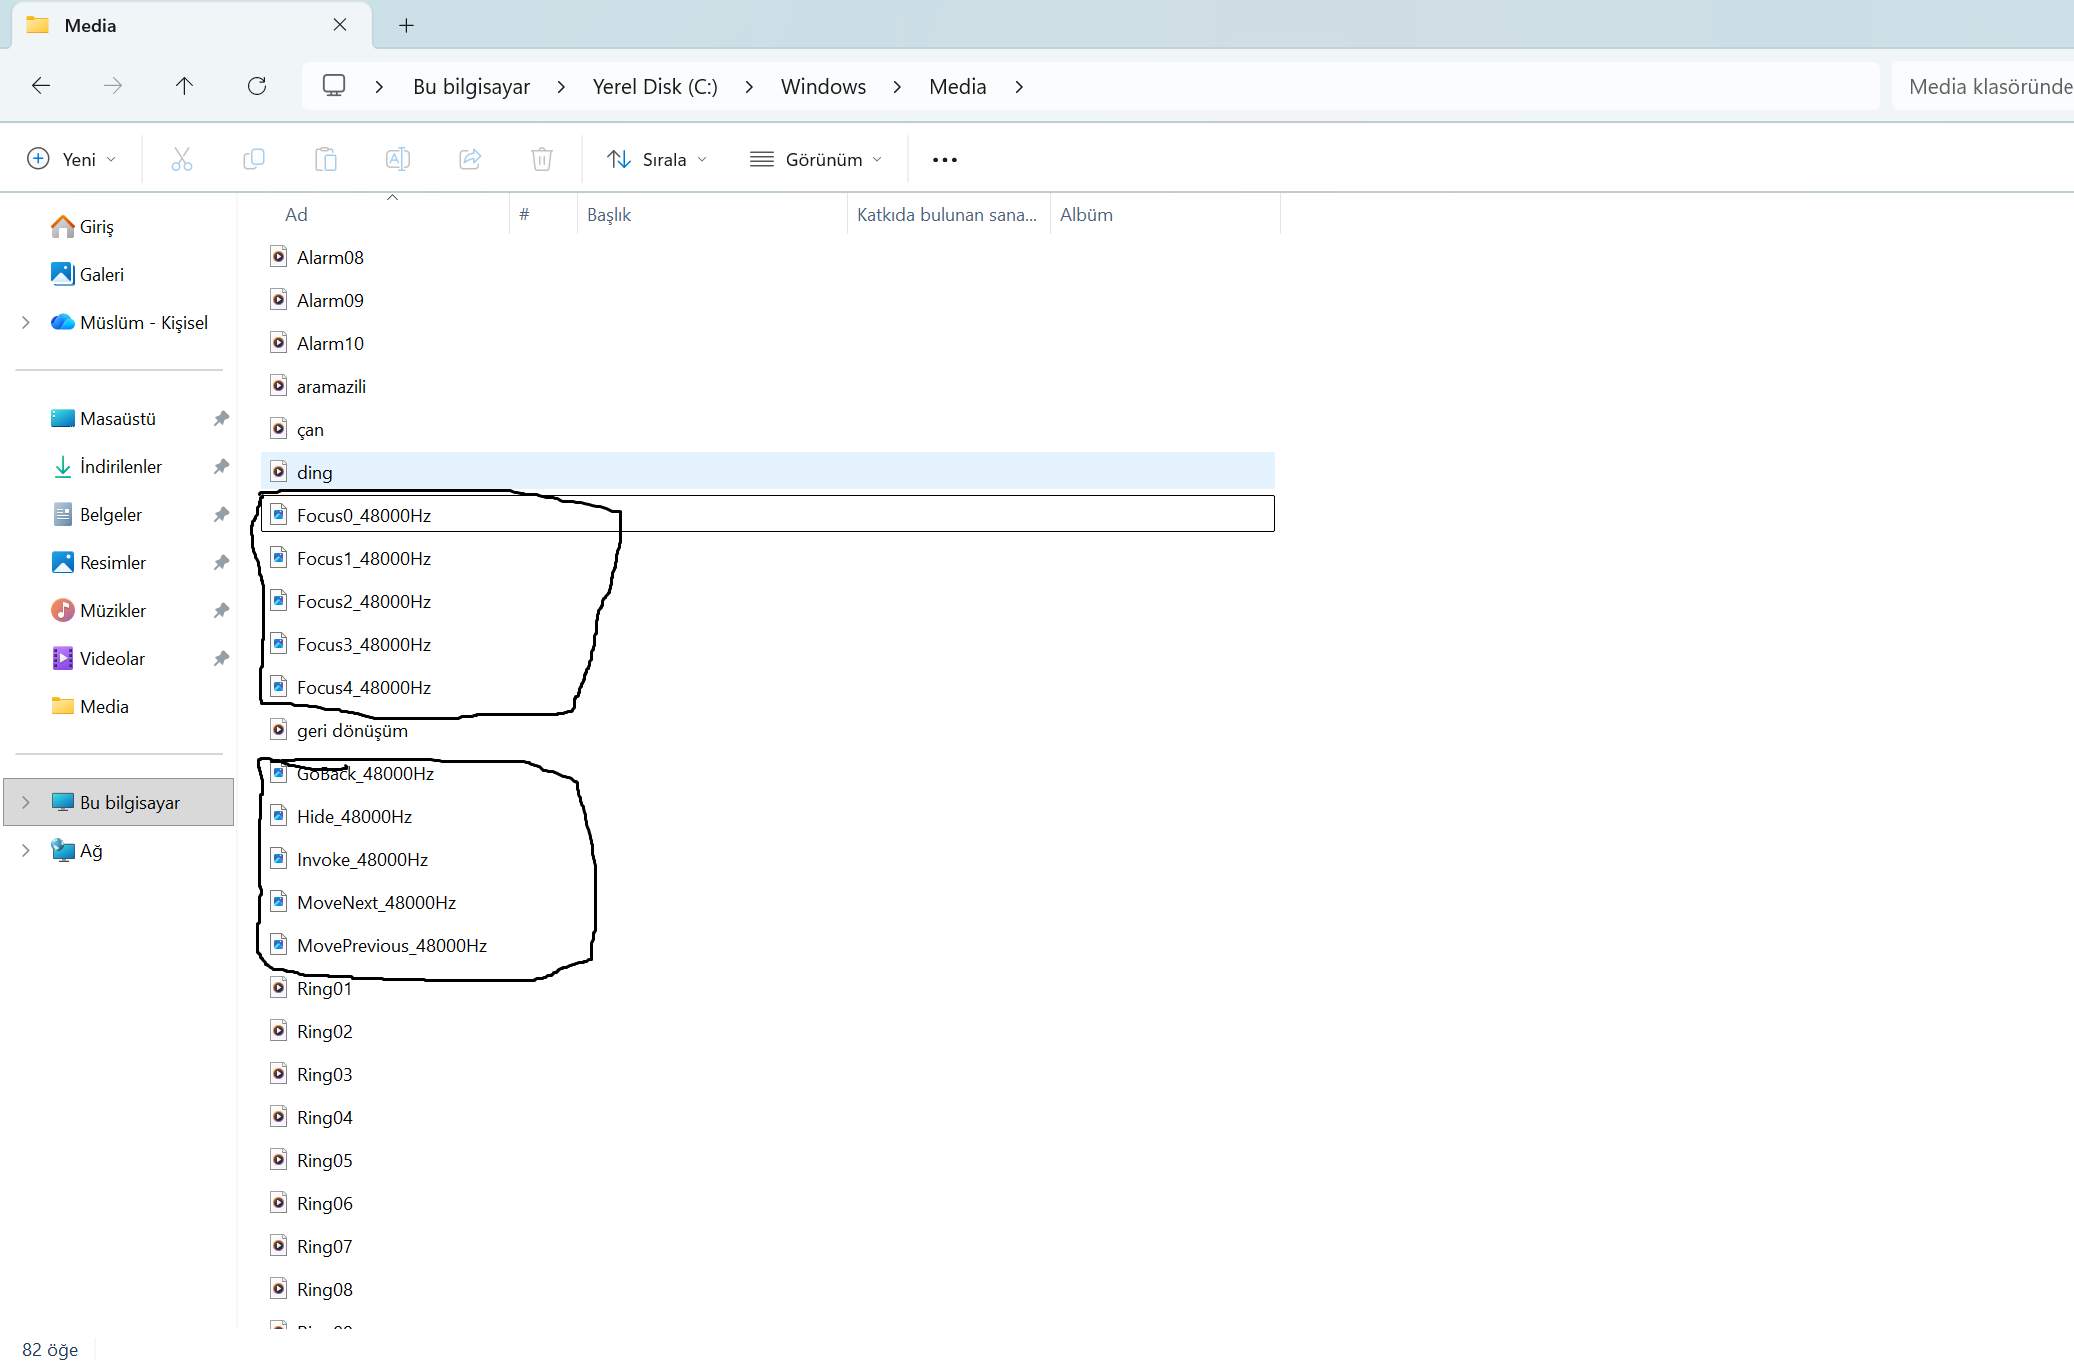Image resolution: width=2074 pixels, height=1368 pixels.
Task: Open the Yeni dropdown
Action: (x=72, y=159)
